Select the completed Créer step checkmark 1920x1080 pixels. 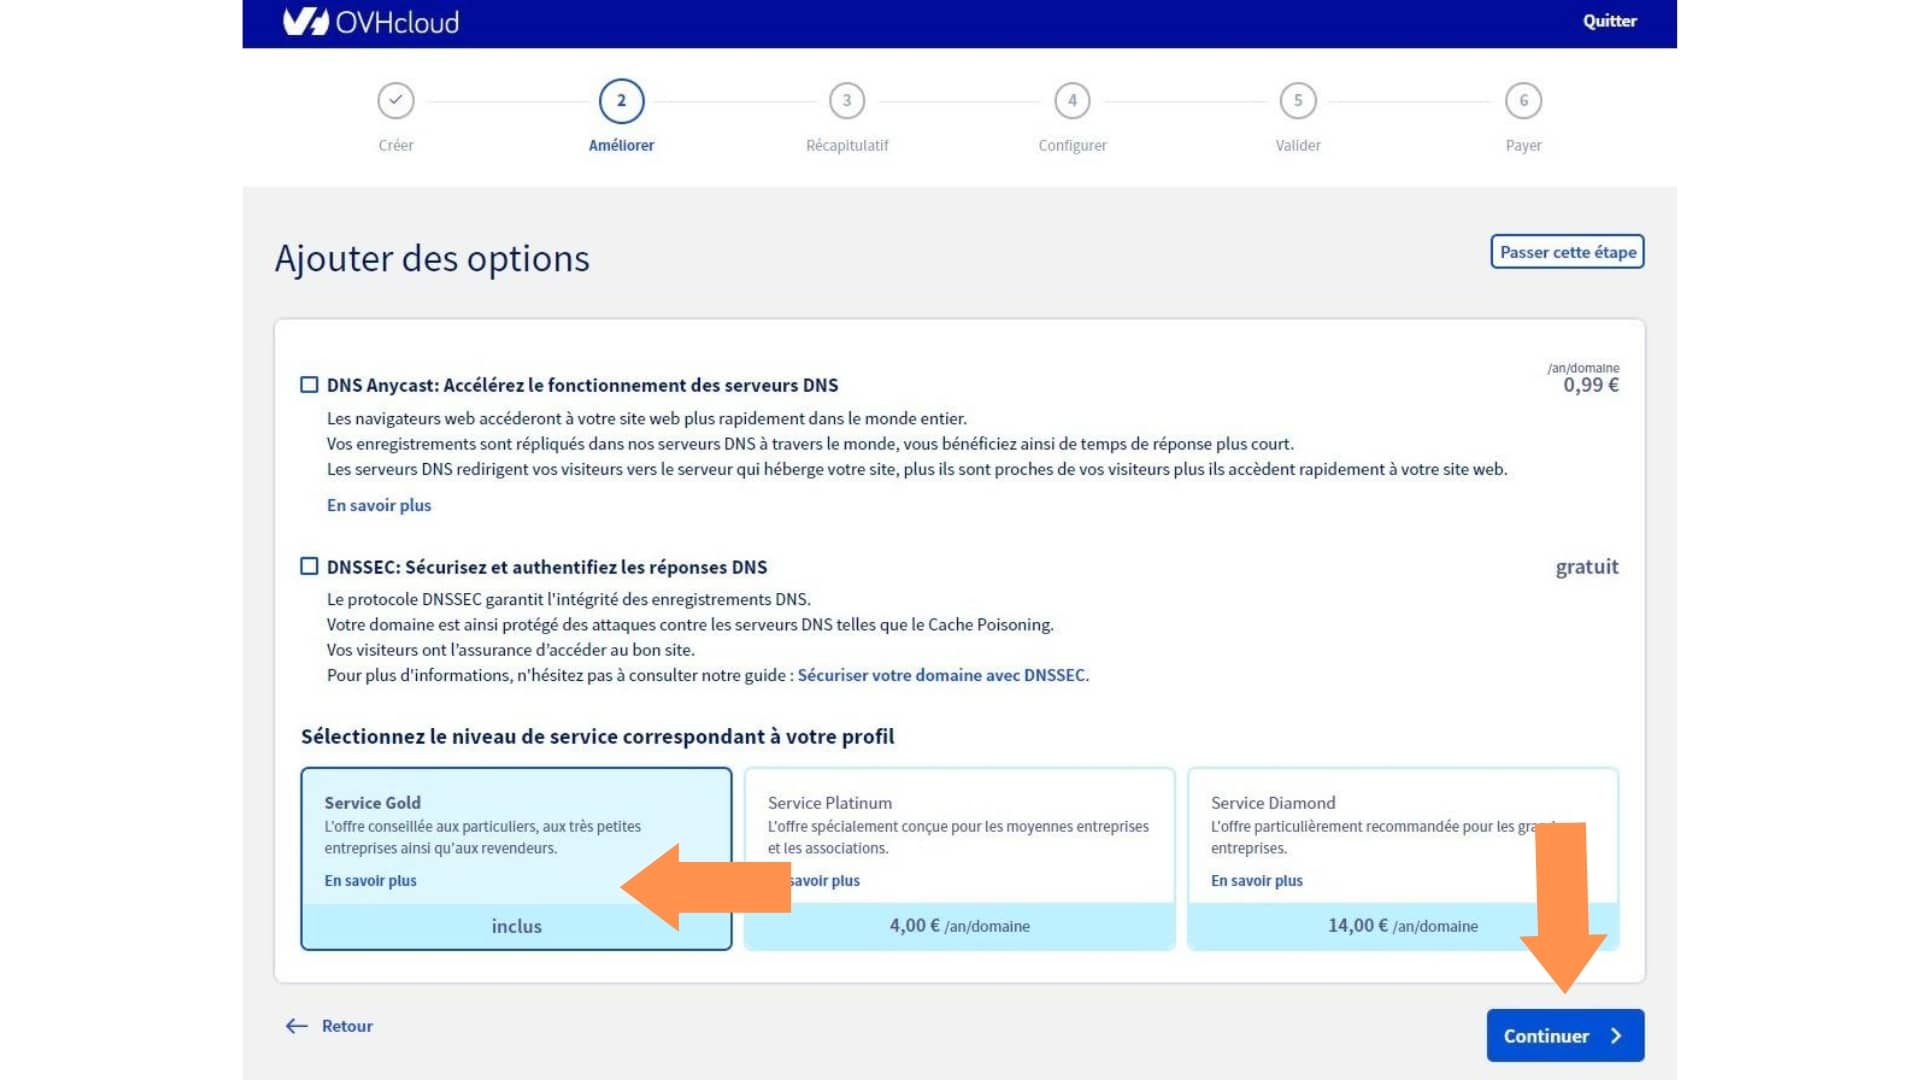396,100
